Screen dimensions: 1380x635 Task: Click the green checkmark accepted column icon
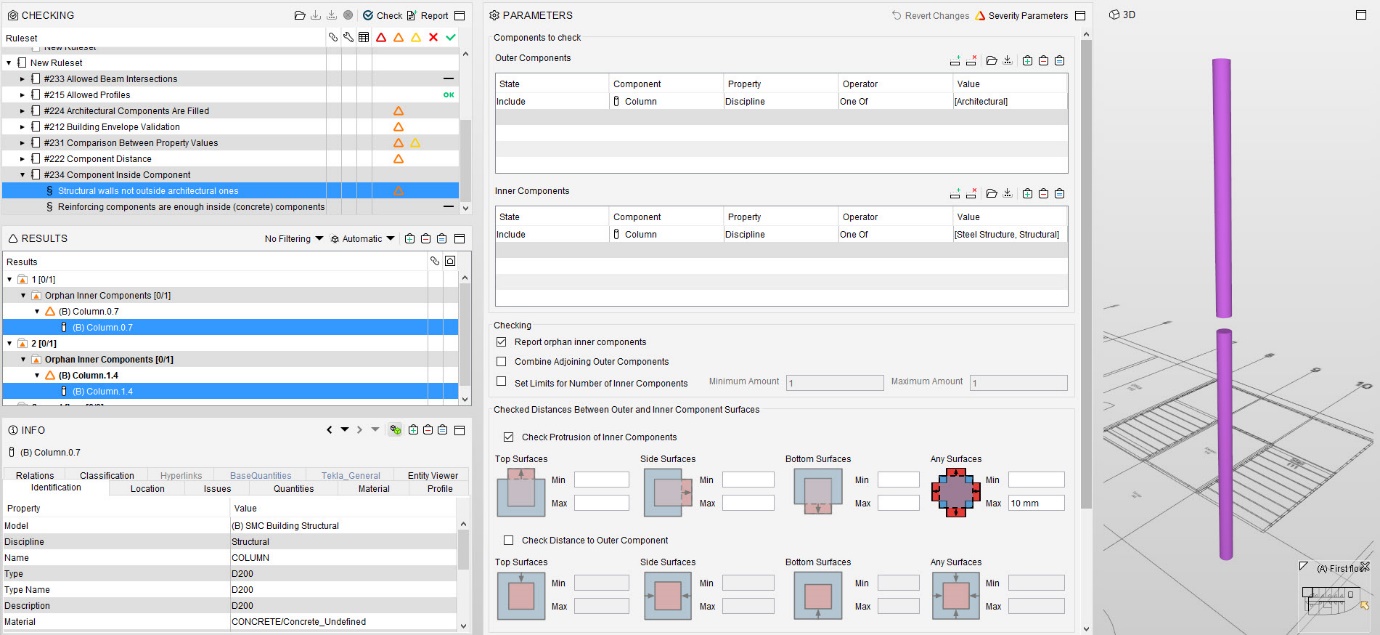tap(450, 38)
